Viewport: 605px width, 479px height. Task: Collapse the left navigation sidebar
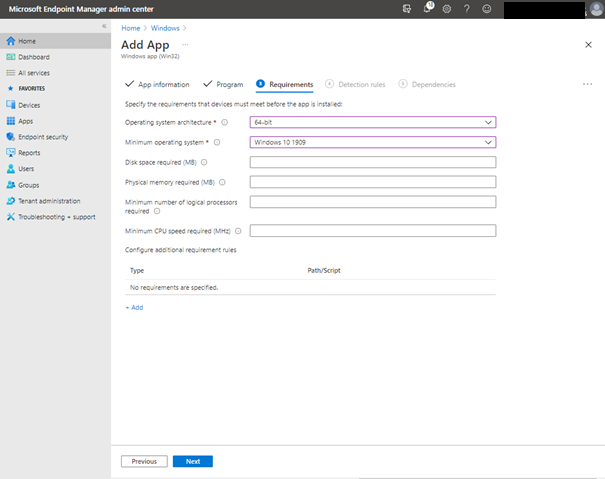click(104, 26)
